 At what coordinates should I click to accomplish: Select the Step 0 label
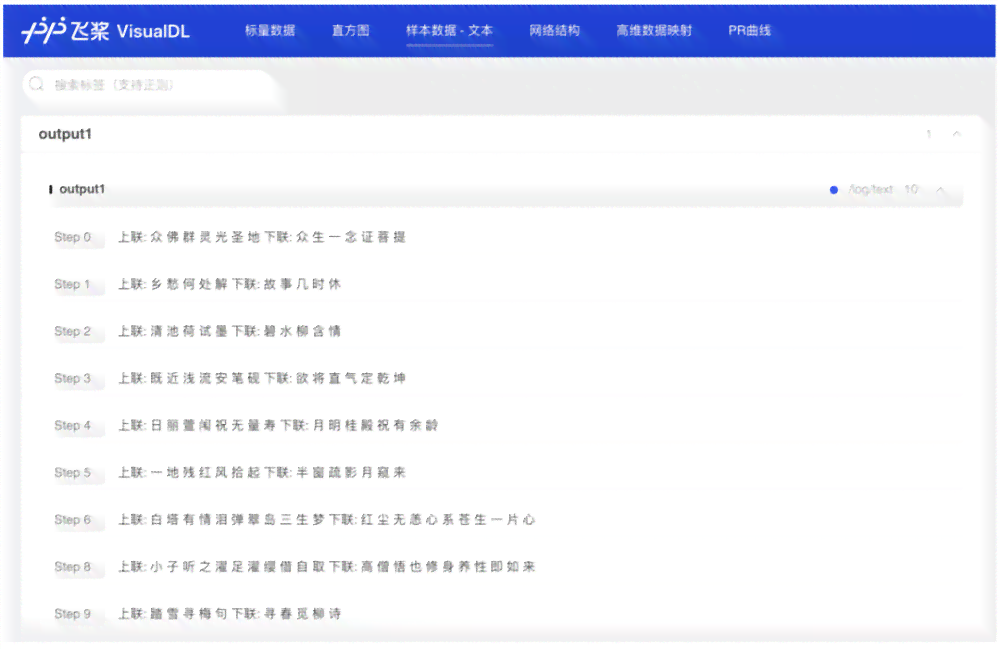click(x=73, y=237)
